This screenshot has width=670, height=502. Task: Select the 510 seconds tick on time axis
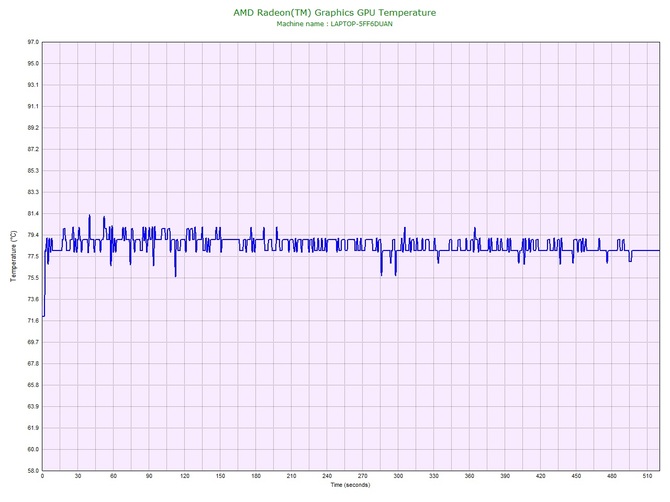647,477
